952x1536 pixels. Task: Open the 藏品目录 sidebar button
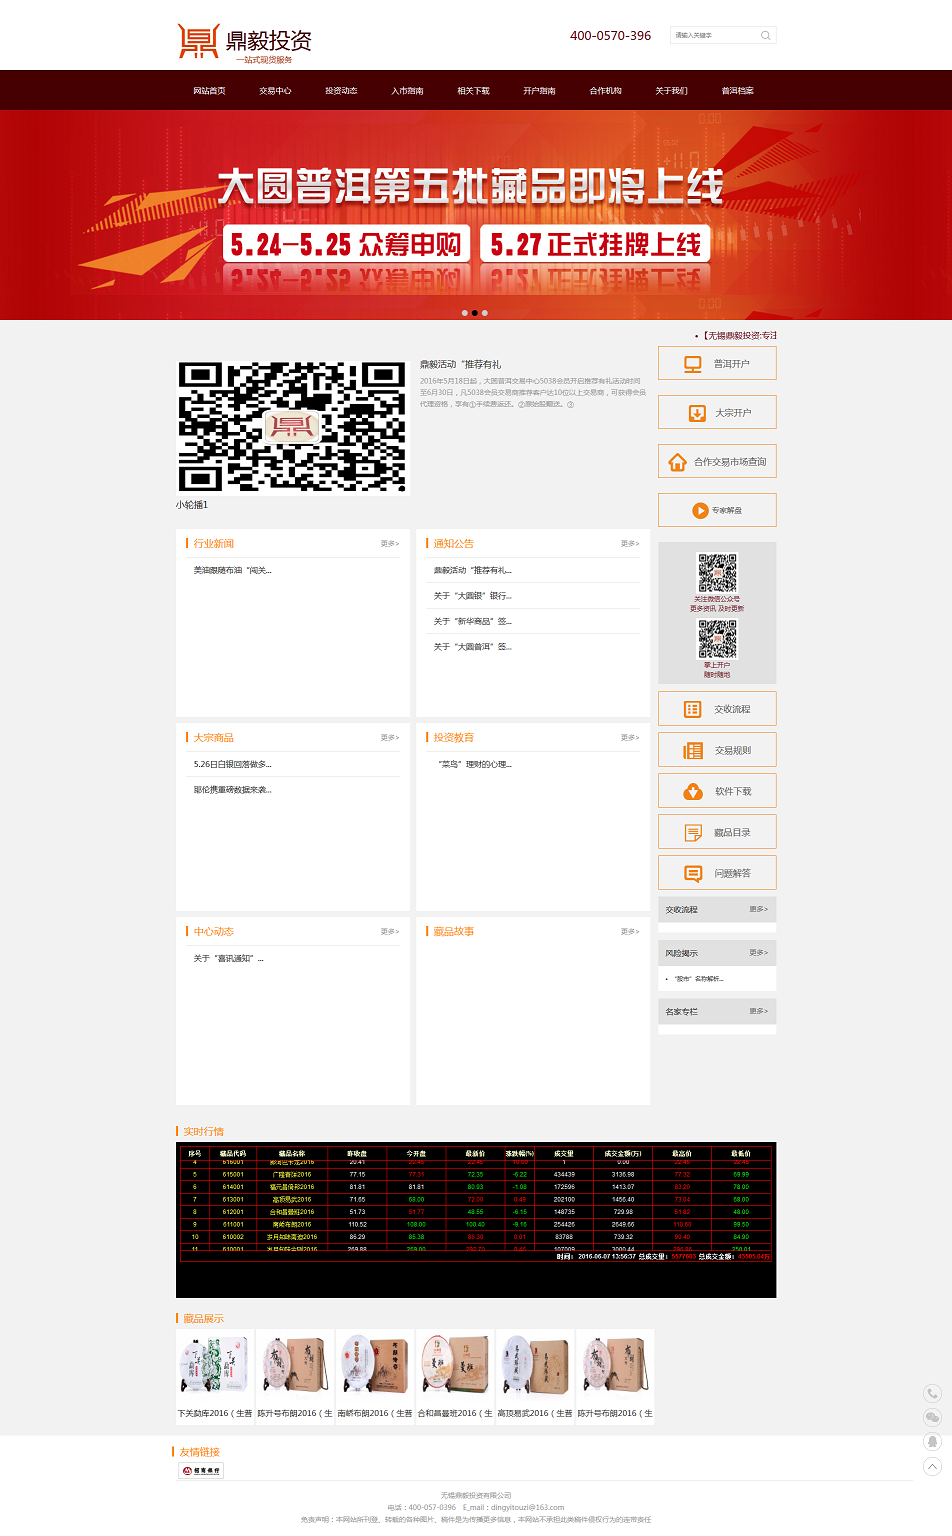coord(717,832)
